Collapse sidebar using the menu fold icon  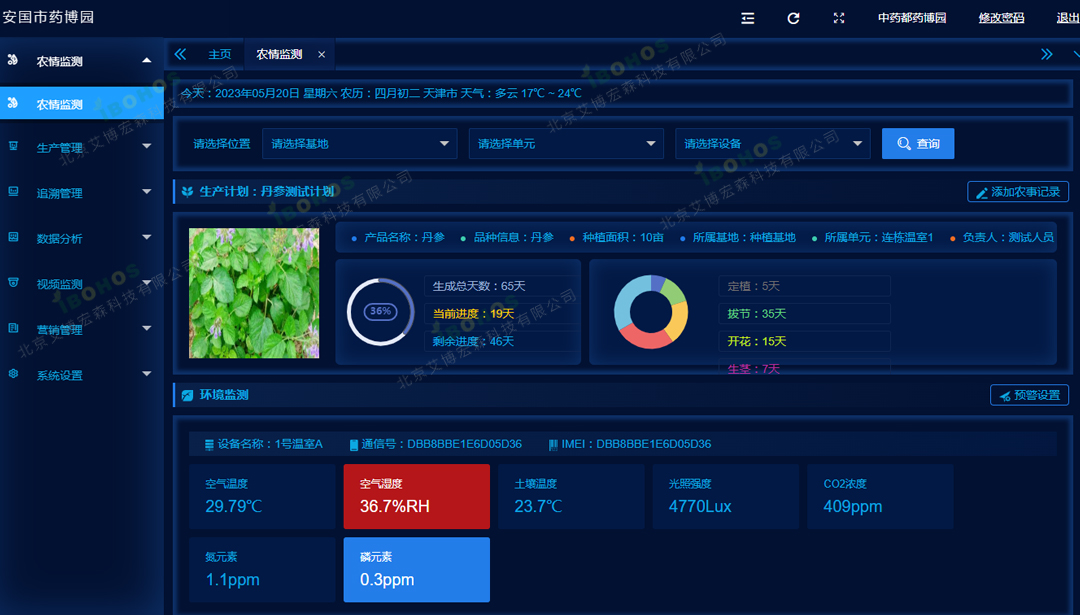(747, 18)
